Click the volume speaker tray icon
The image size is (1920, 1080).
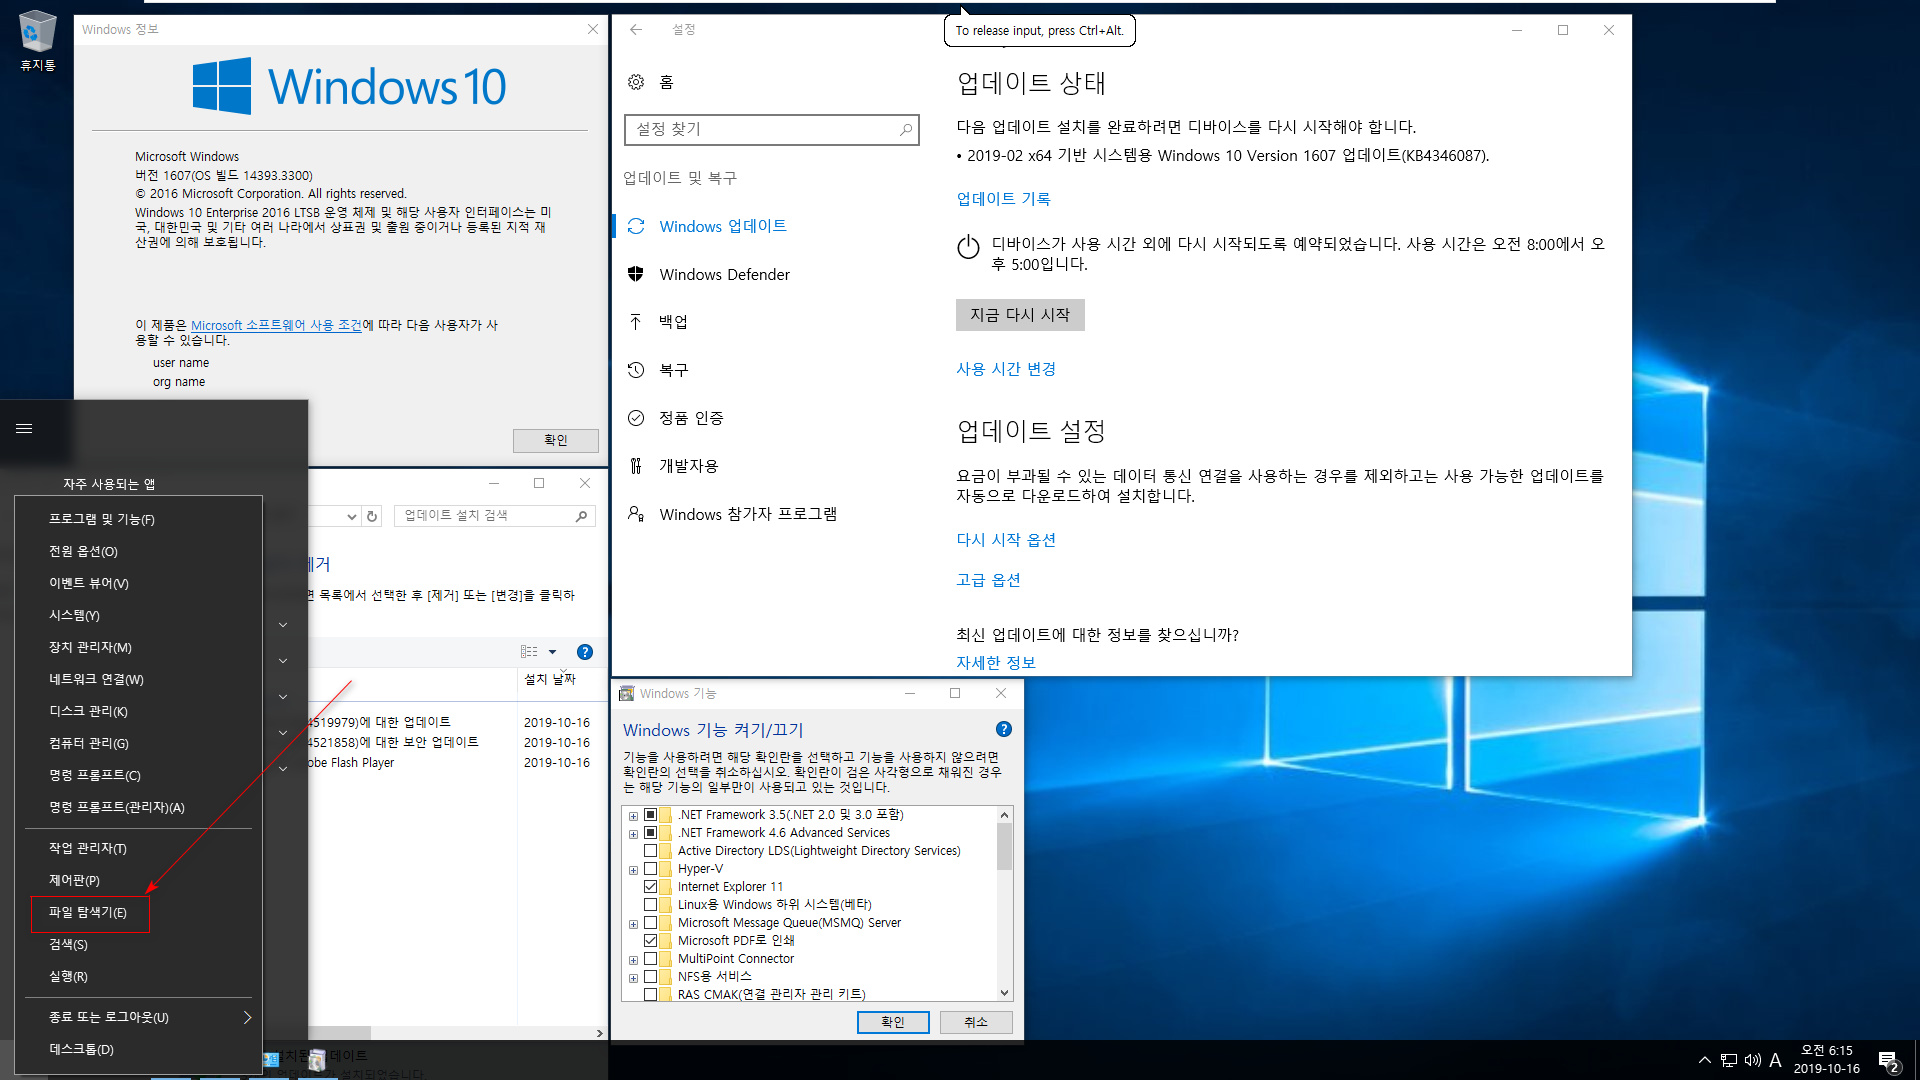point(1753,1060)
